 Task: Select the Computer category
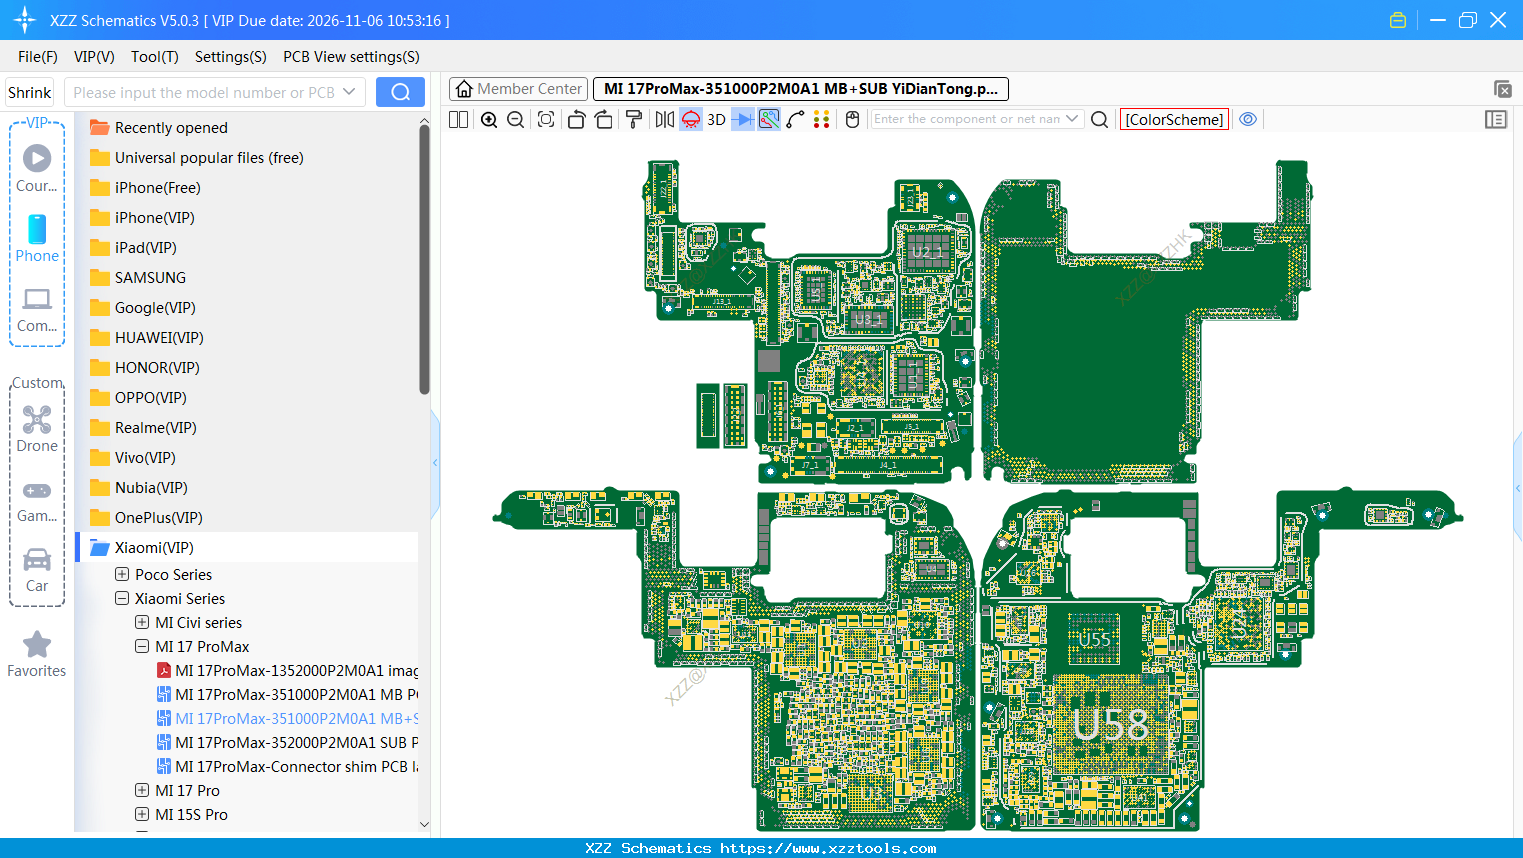coord(37,310)
